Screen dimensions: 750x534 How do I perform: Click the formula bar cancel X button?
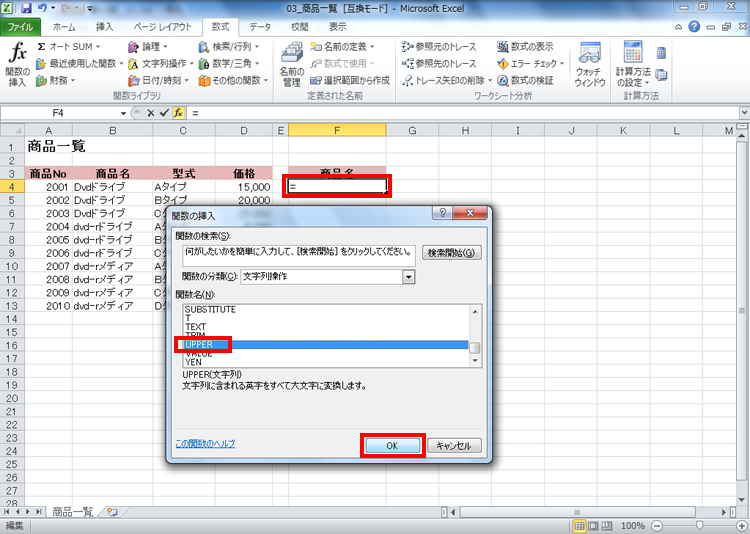(151, 113)
